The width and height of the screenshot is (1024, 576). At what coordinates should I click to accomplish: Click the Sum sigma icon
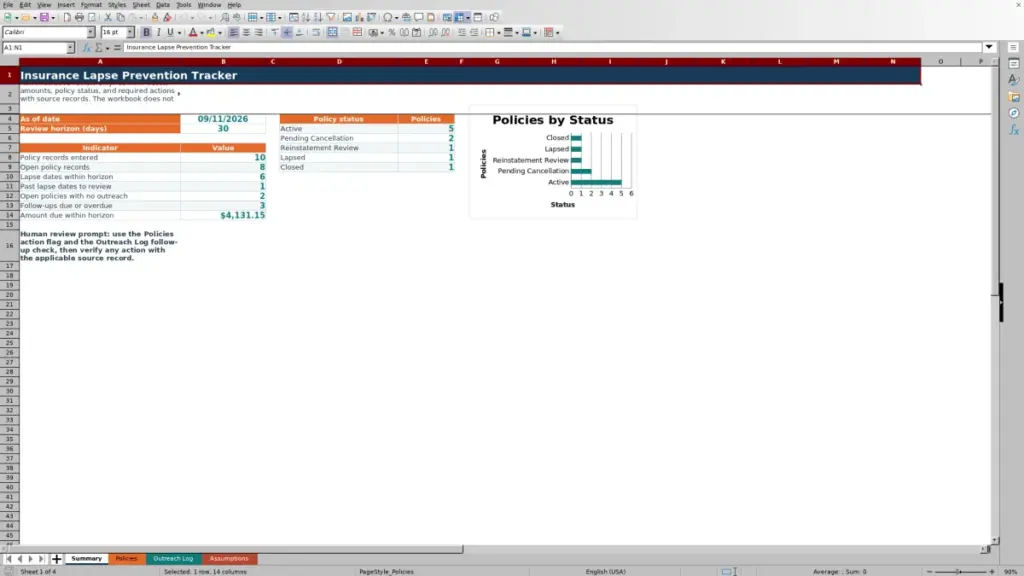[99, 48]
